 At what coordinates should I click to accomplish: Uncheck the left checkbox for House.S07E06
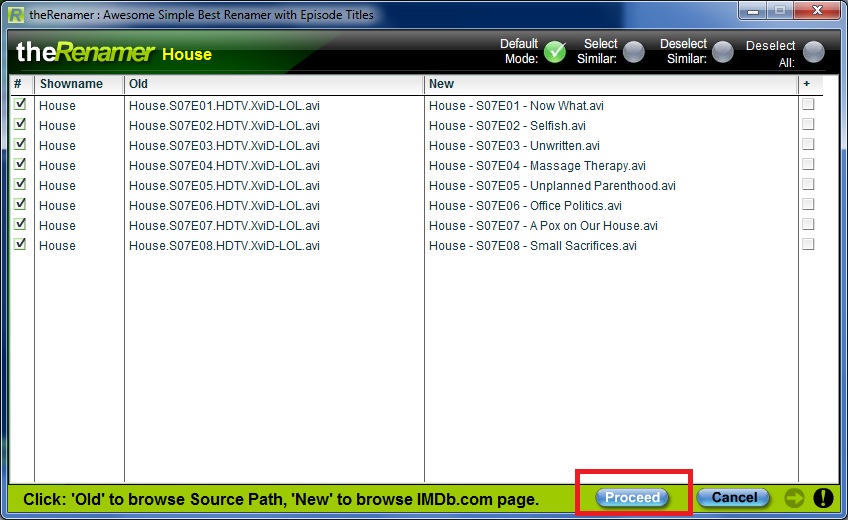[20, 204]
